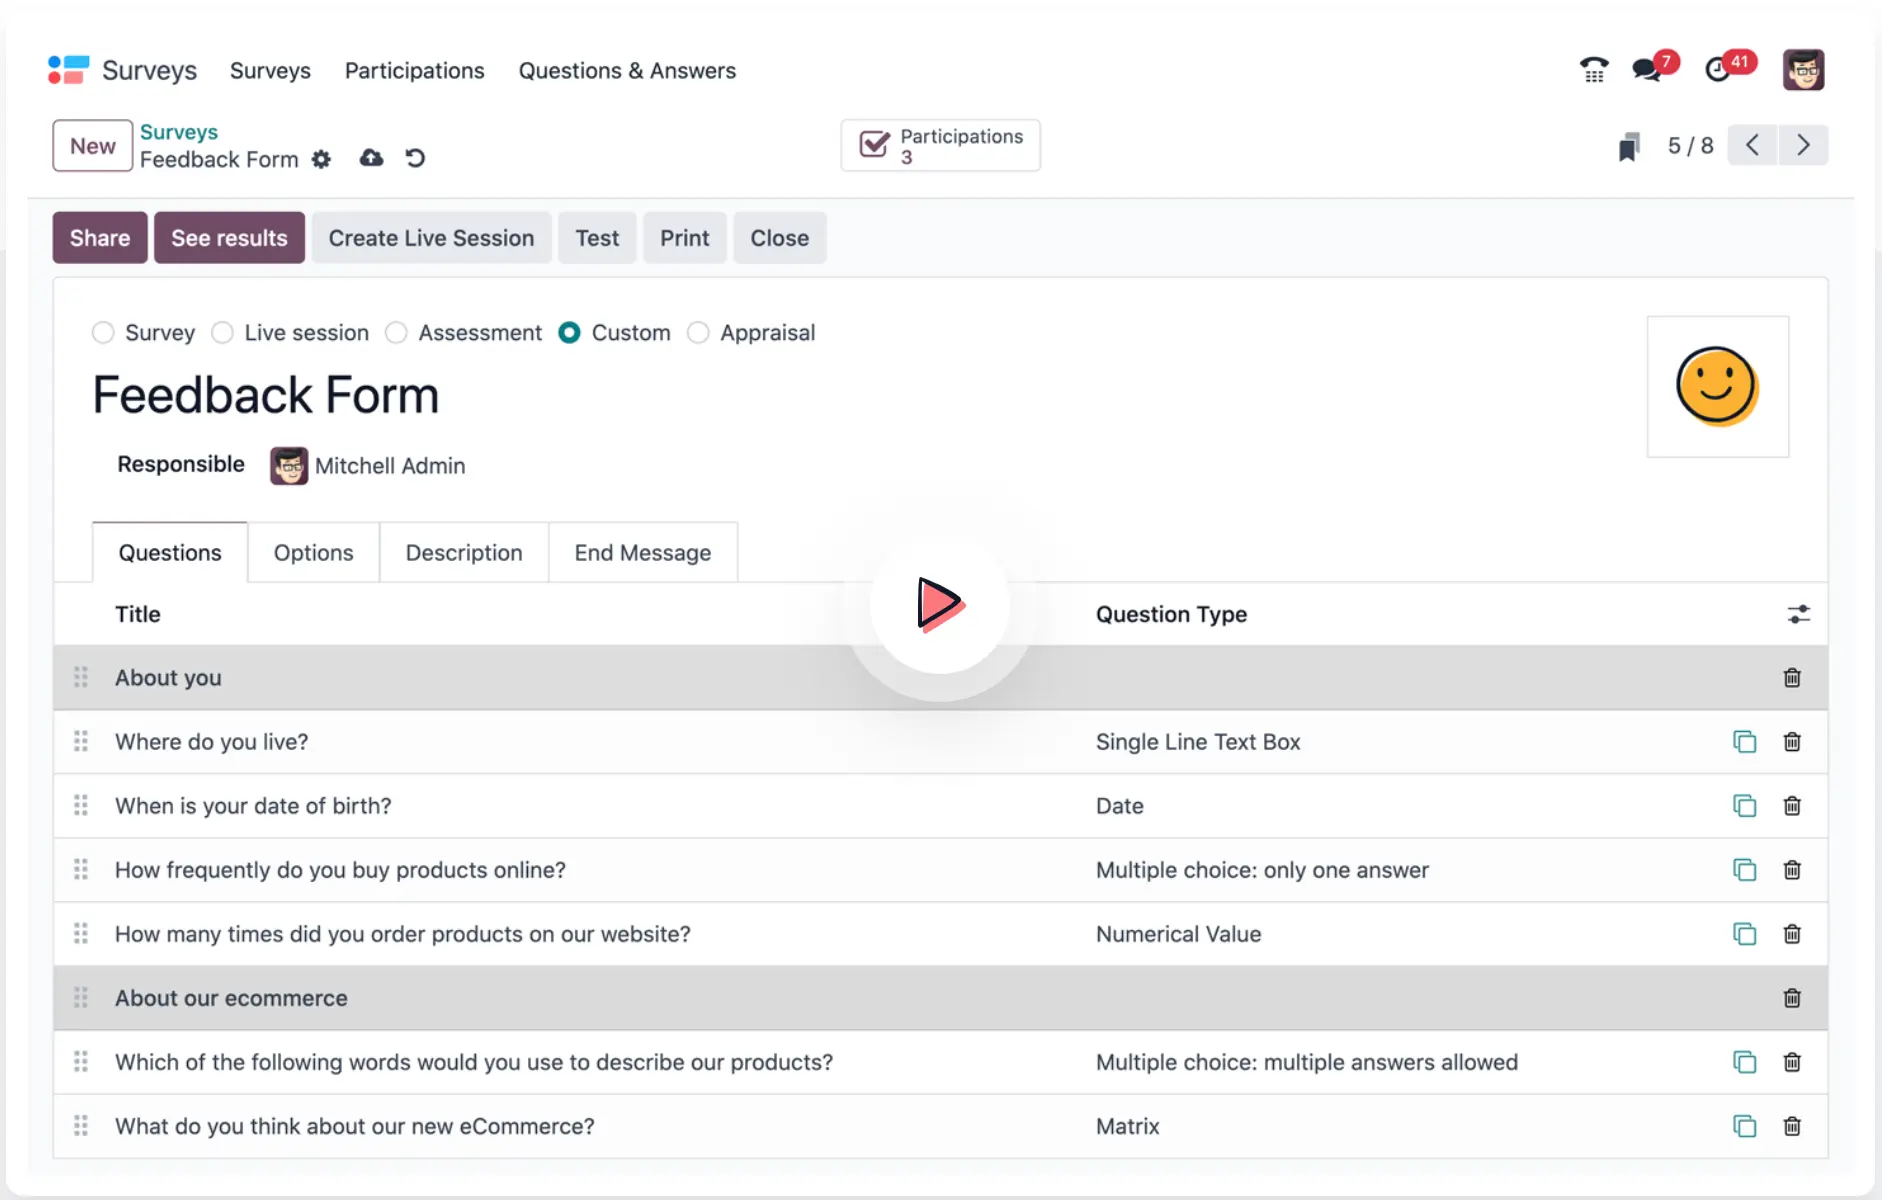Open the 'Where do you live?' question
This screenshot has height=1200, width=1882.
pyautogui.click(x=212, y=742)
